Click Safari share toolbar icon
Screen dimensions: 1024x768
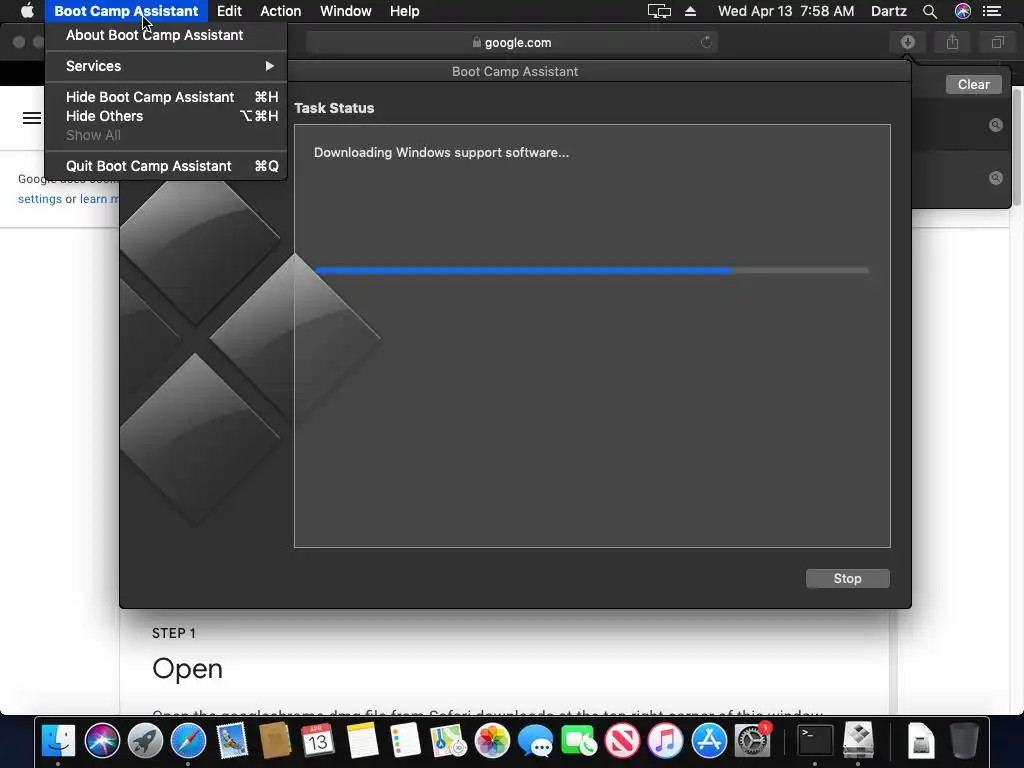(952, 42)
